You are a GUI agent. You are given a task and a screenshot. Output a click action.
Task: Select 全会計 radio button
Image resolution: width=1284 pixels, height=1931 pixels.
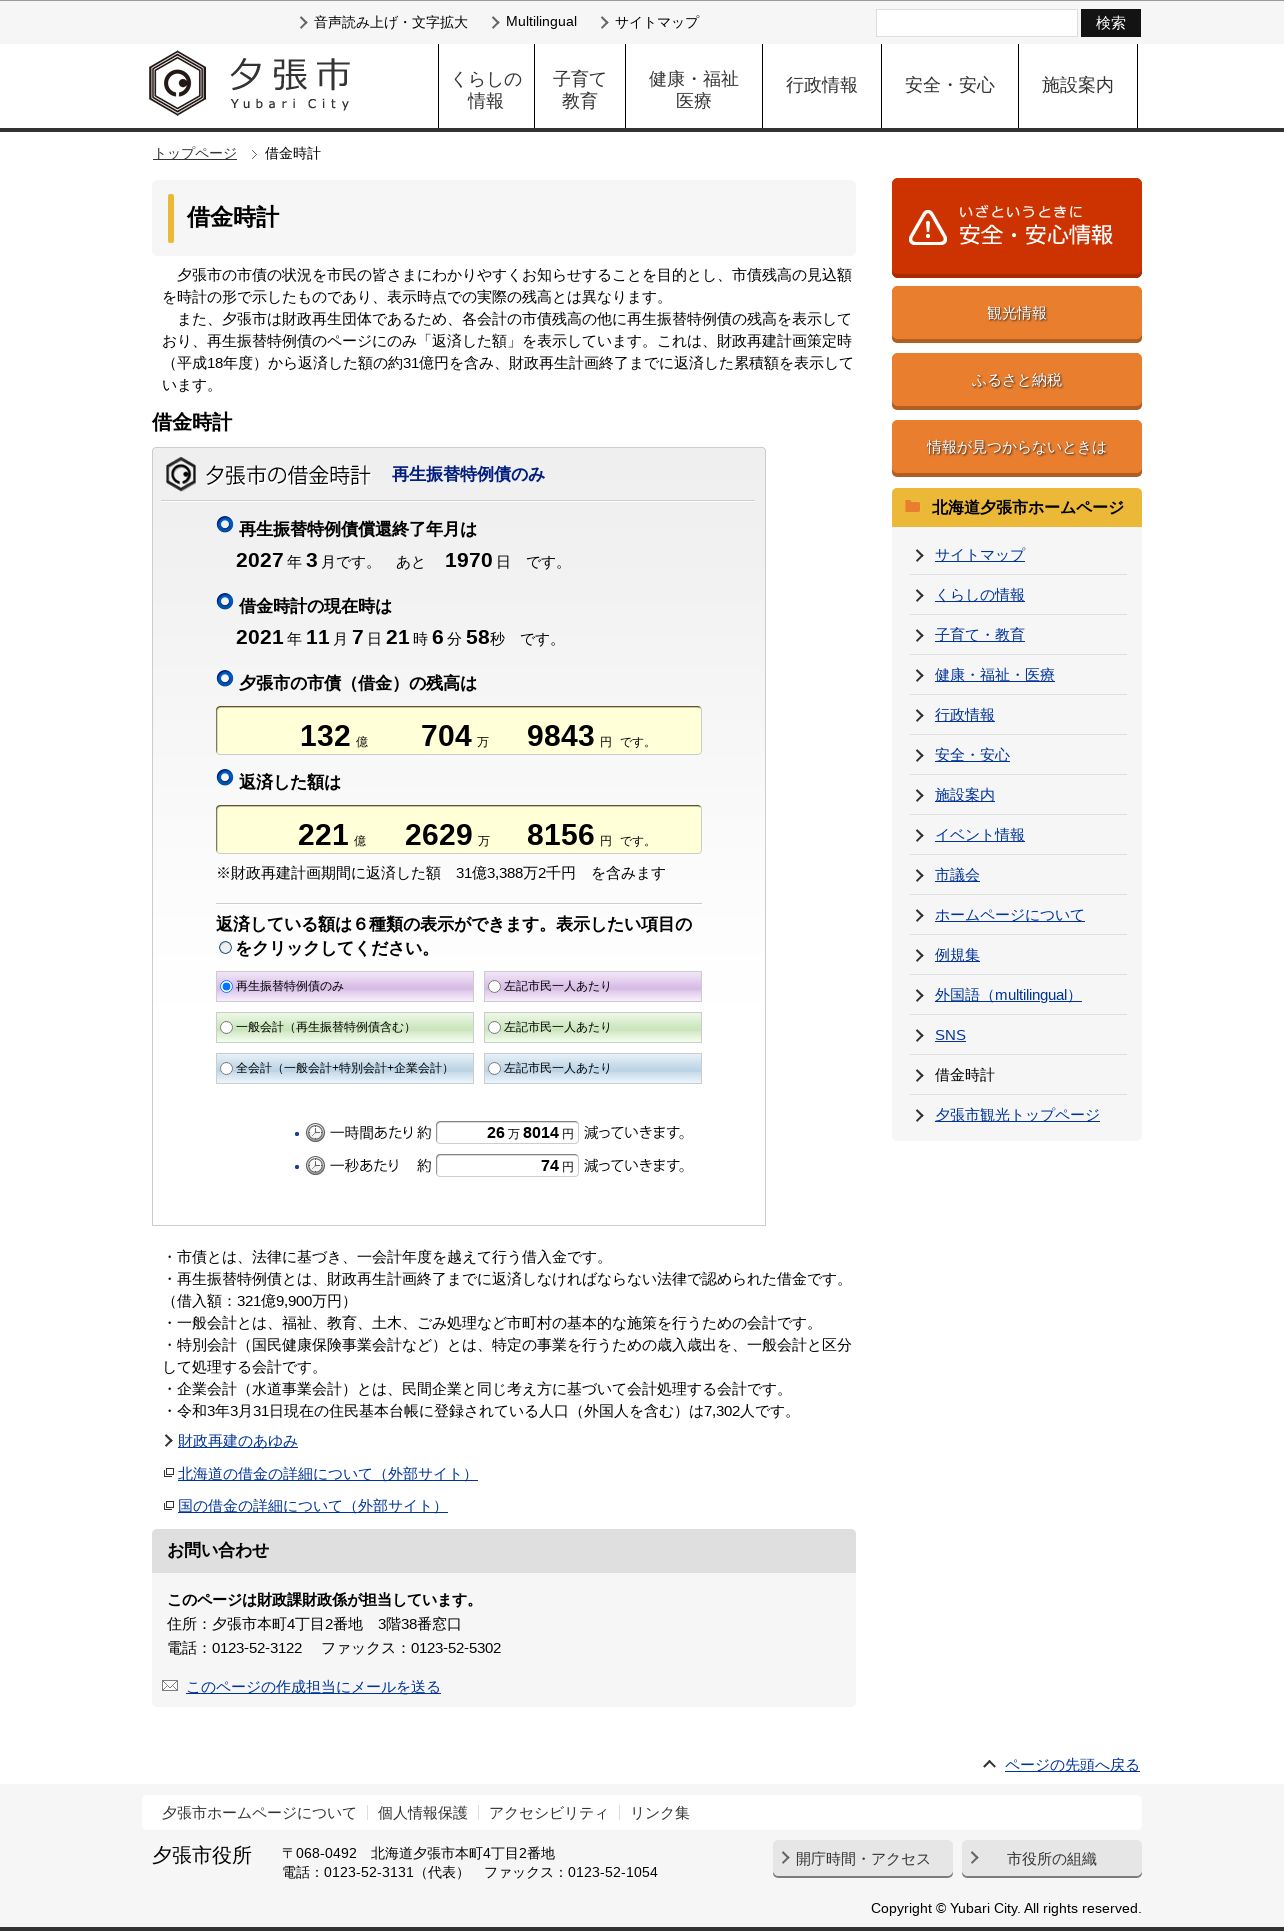(x=226, y=1068)
